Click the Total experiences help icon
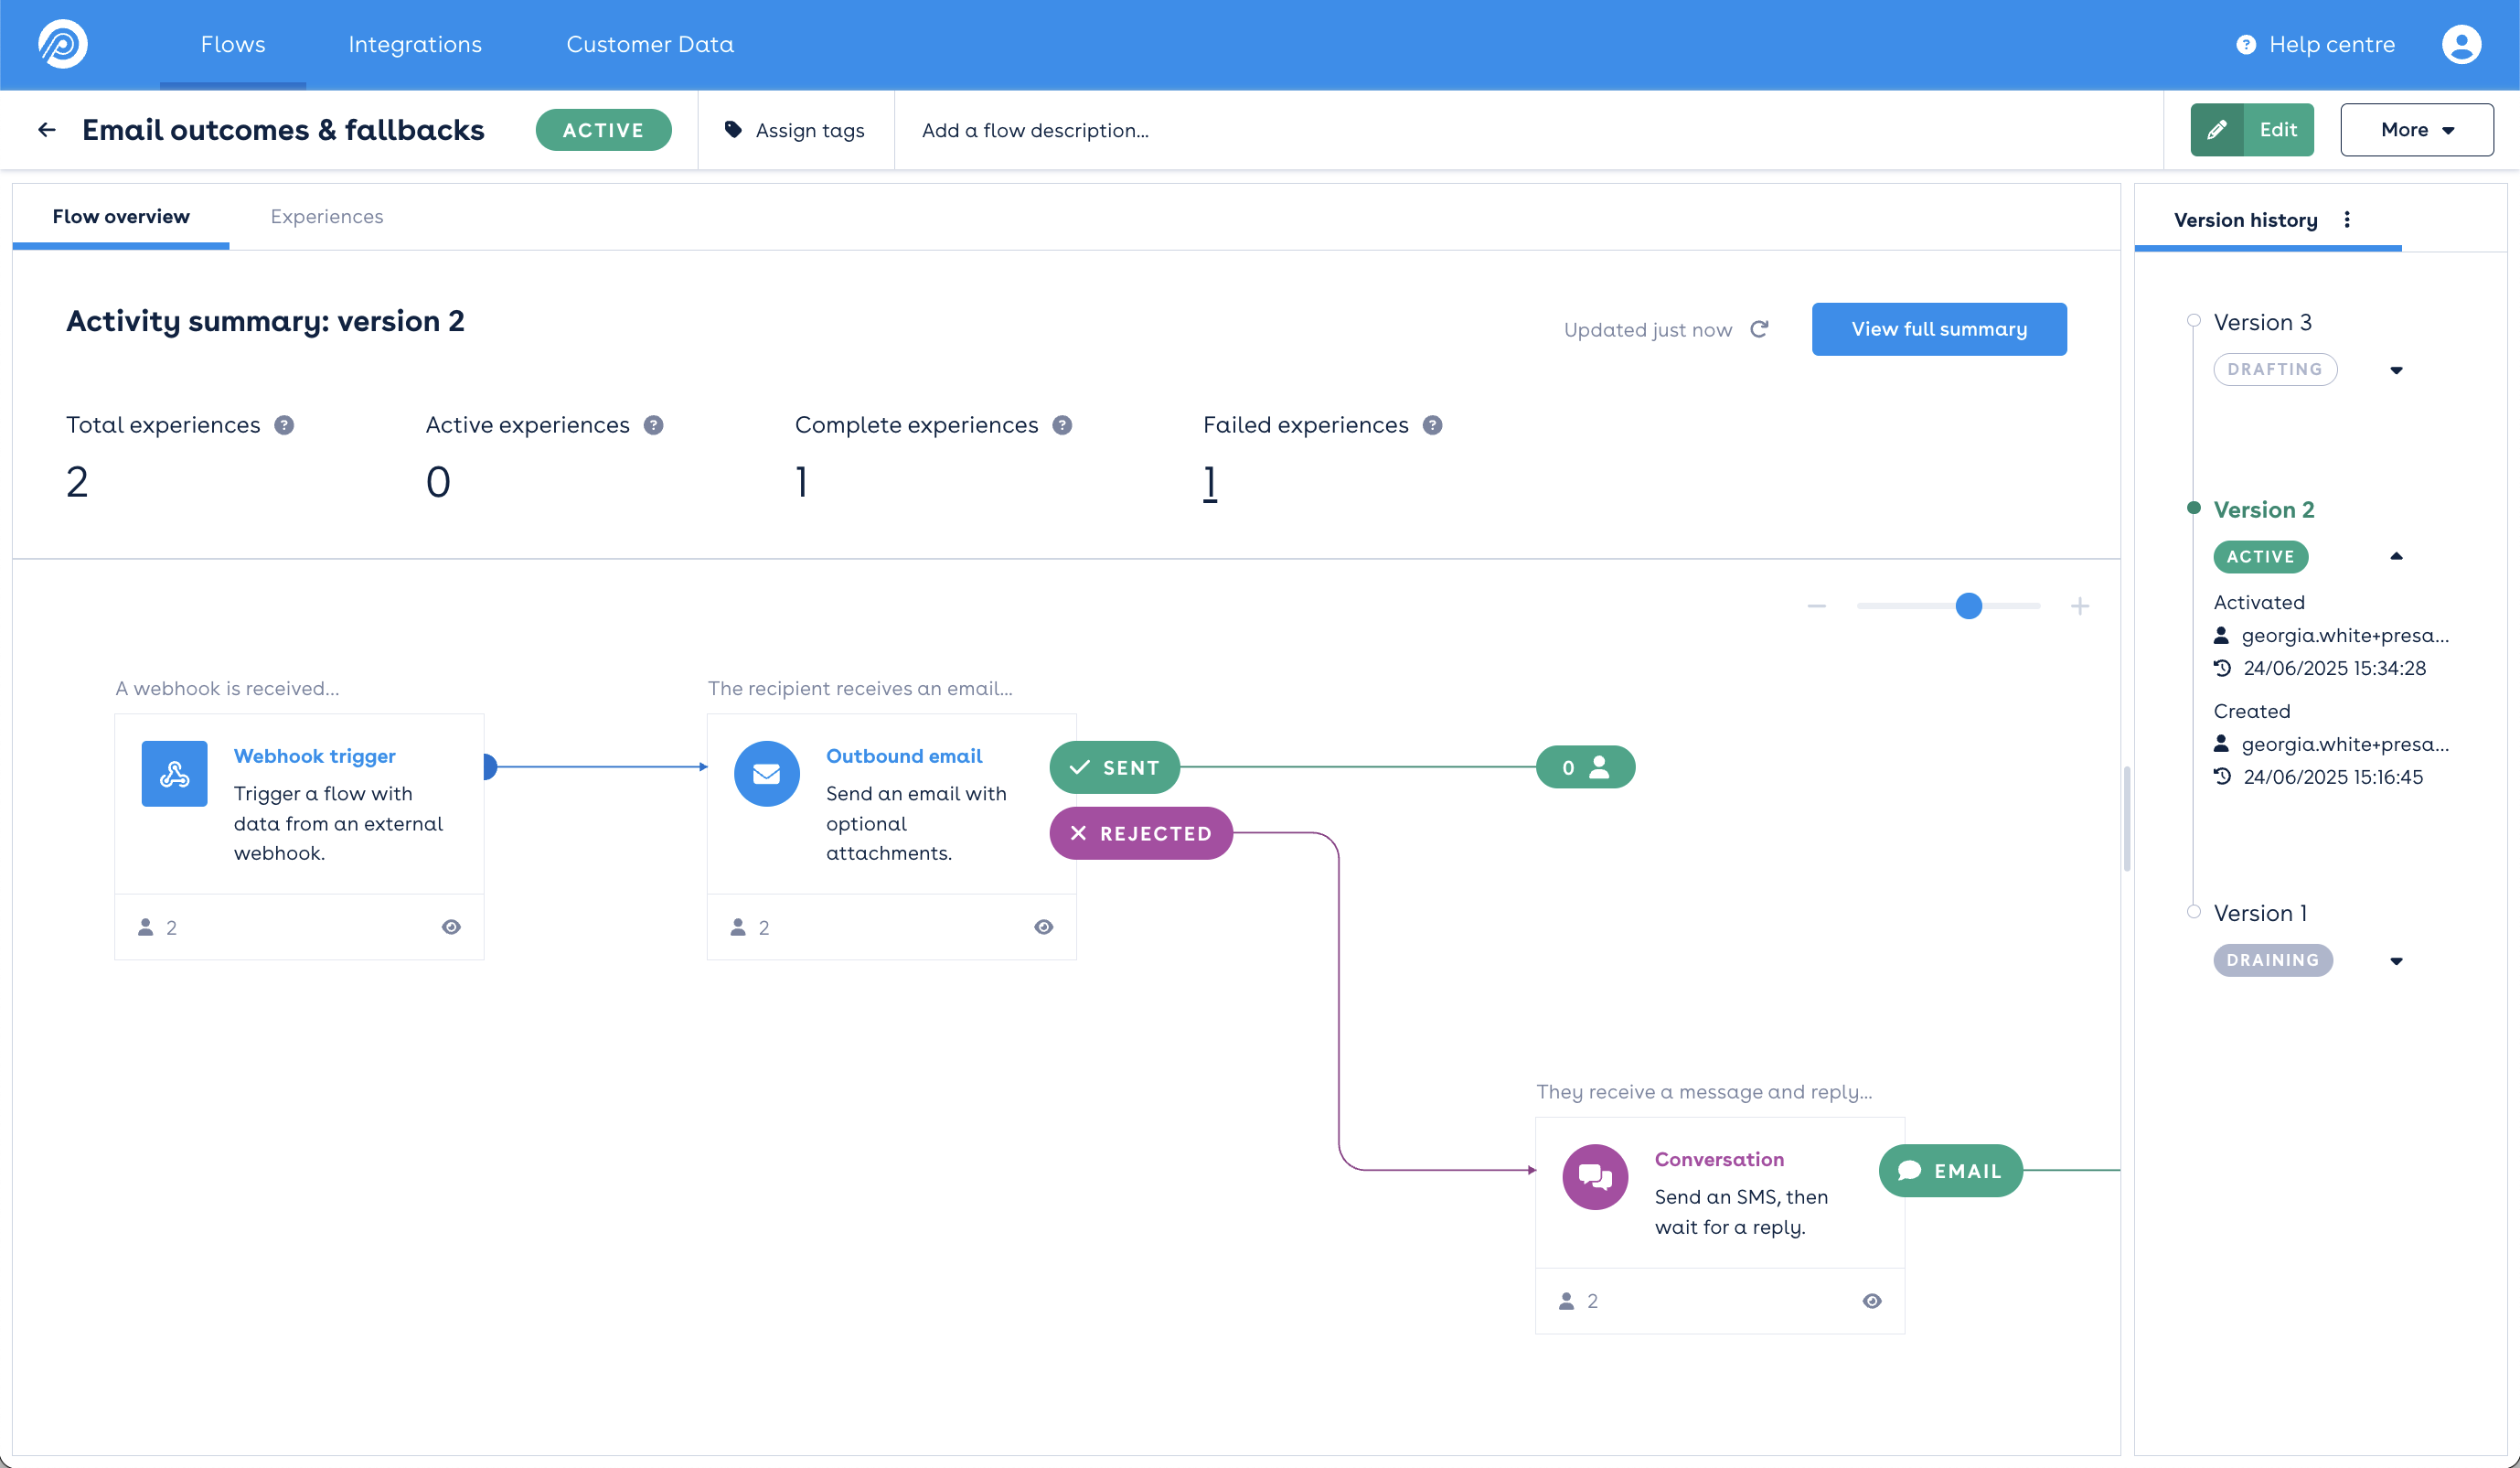 (284, 425)
